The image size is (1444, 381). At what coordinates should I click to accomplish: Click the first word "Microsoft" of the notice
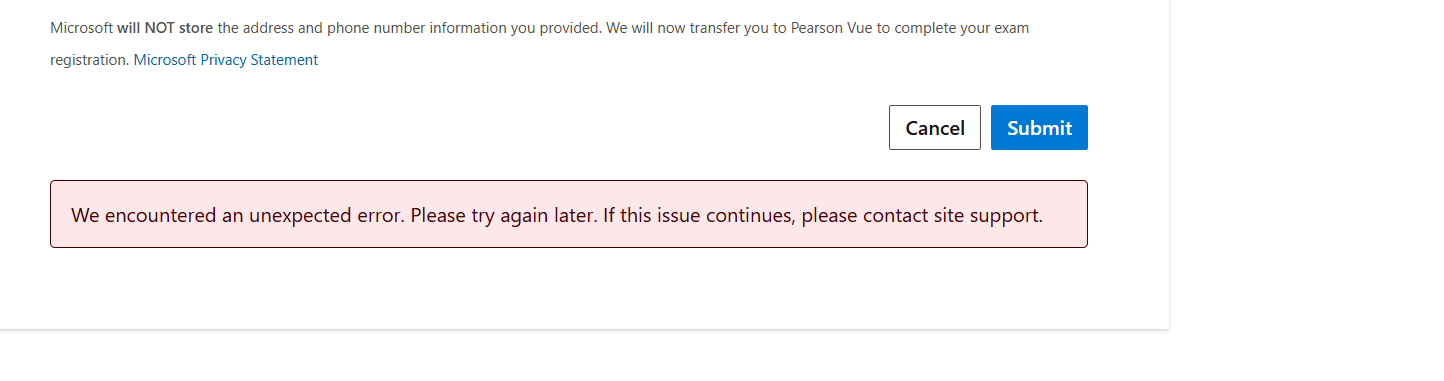click(81, 28)
